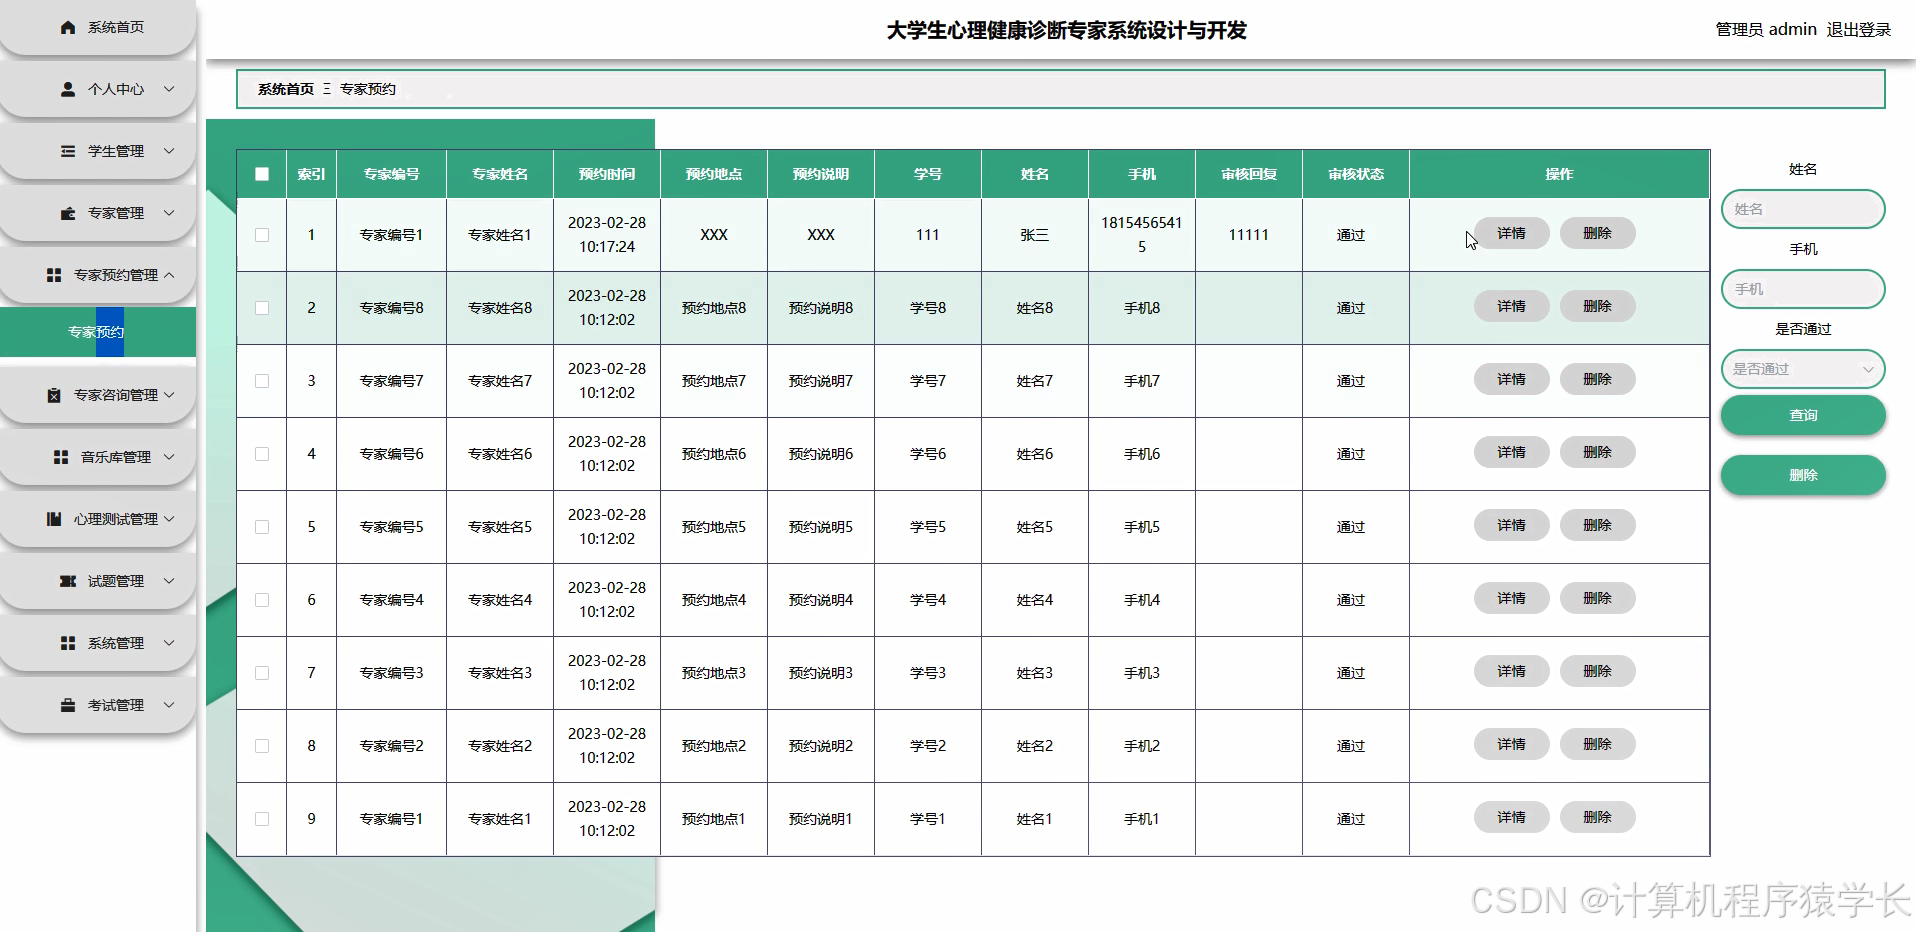Image resolution: width=1916 pixels, height=932 pixels.
Task: Expand the 个人中心 menu chevron
Action: pyautogui.click(x=169, y=89)
